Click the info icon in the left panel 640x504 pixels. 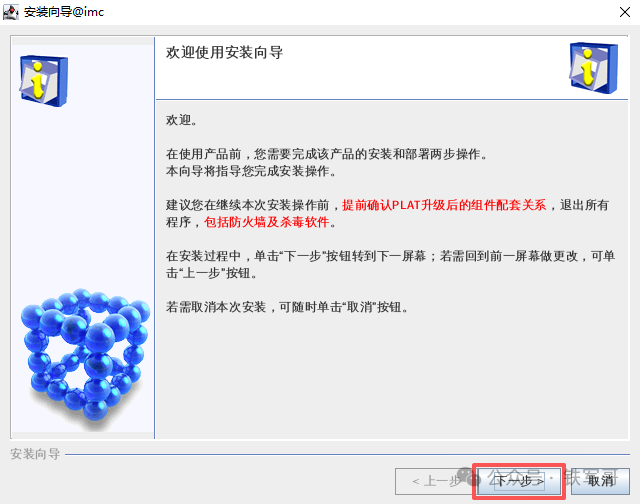44,81
